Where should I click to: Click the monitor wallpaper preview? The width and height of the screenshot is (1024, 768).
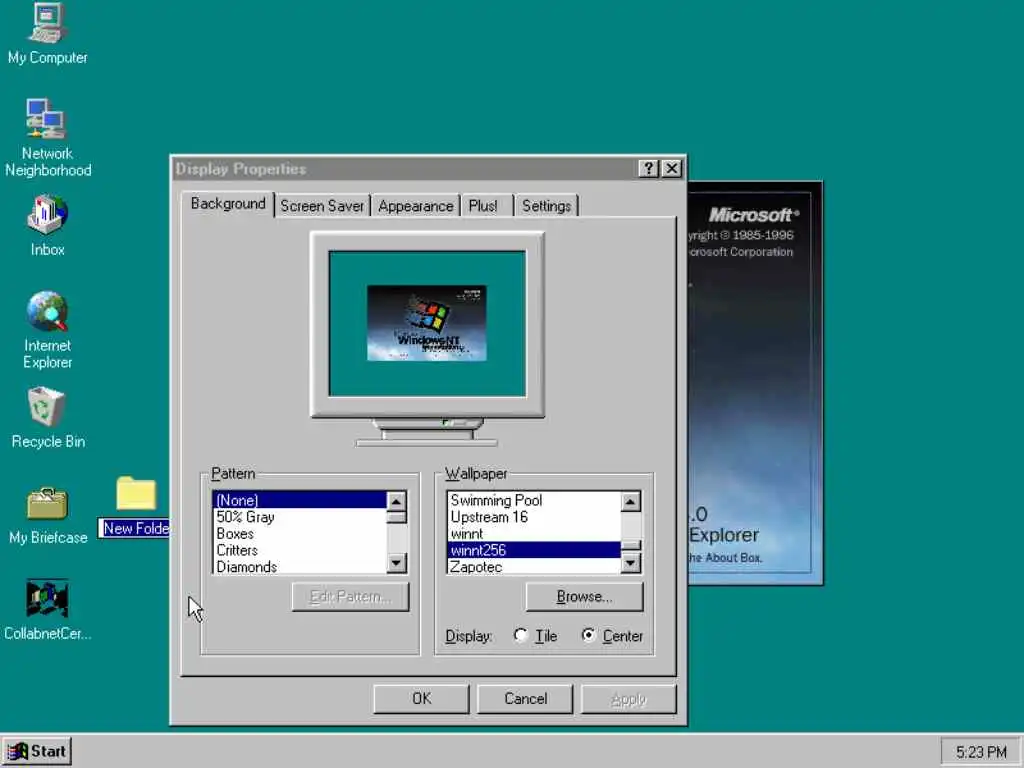(427, 323)
